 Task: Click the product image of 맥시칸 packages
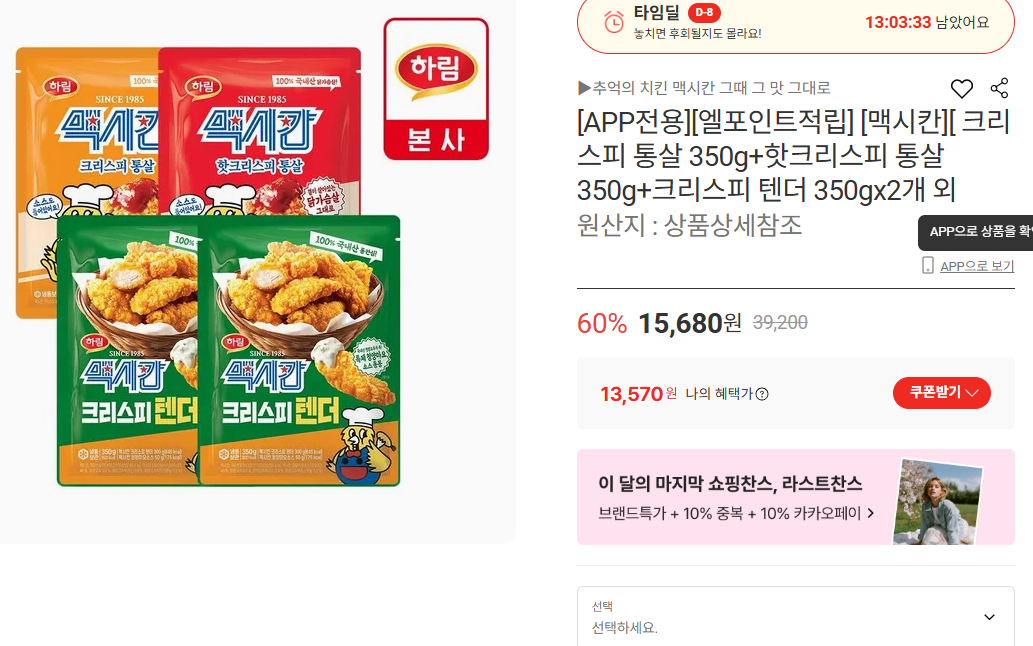208,267
